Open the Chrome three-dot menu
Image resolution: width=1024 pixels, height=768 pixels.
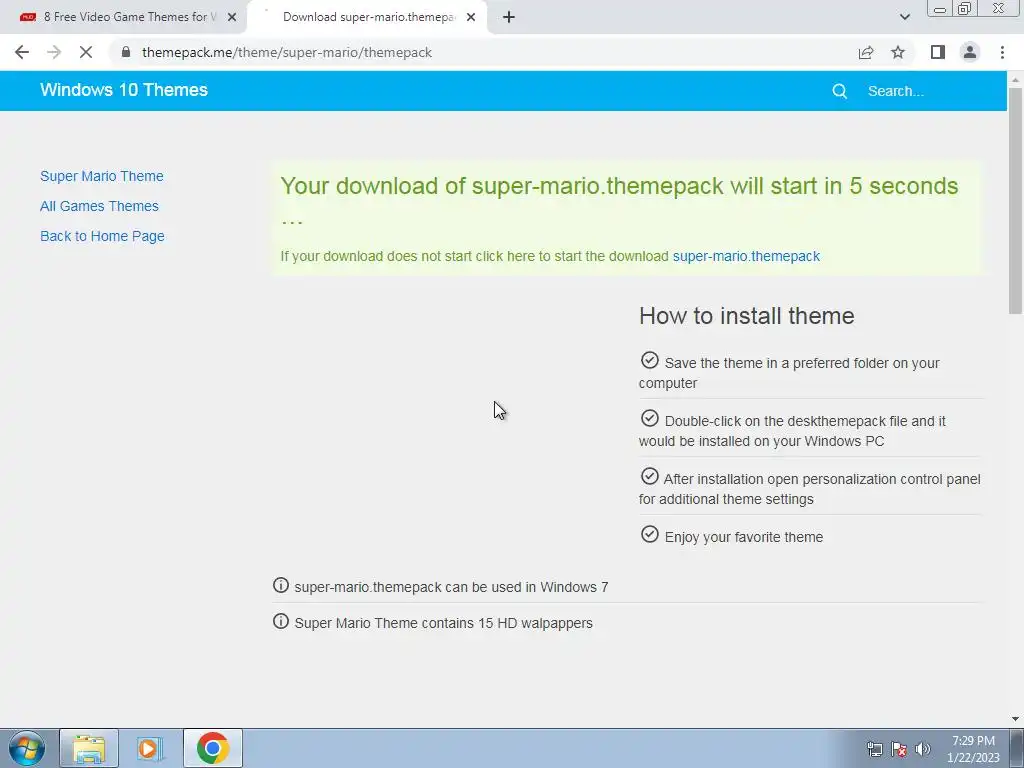pyautogui.click(x=1002, y=52)
